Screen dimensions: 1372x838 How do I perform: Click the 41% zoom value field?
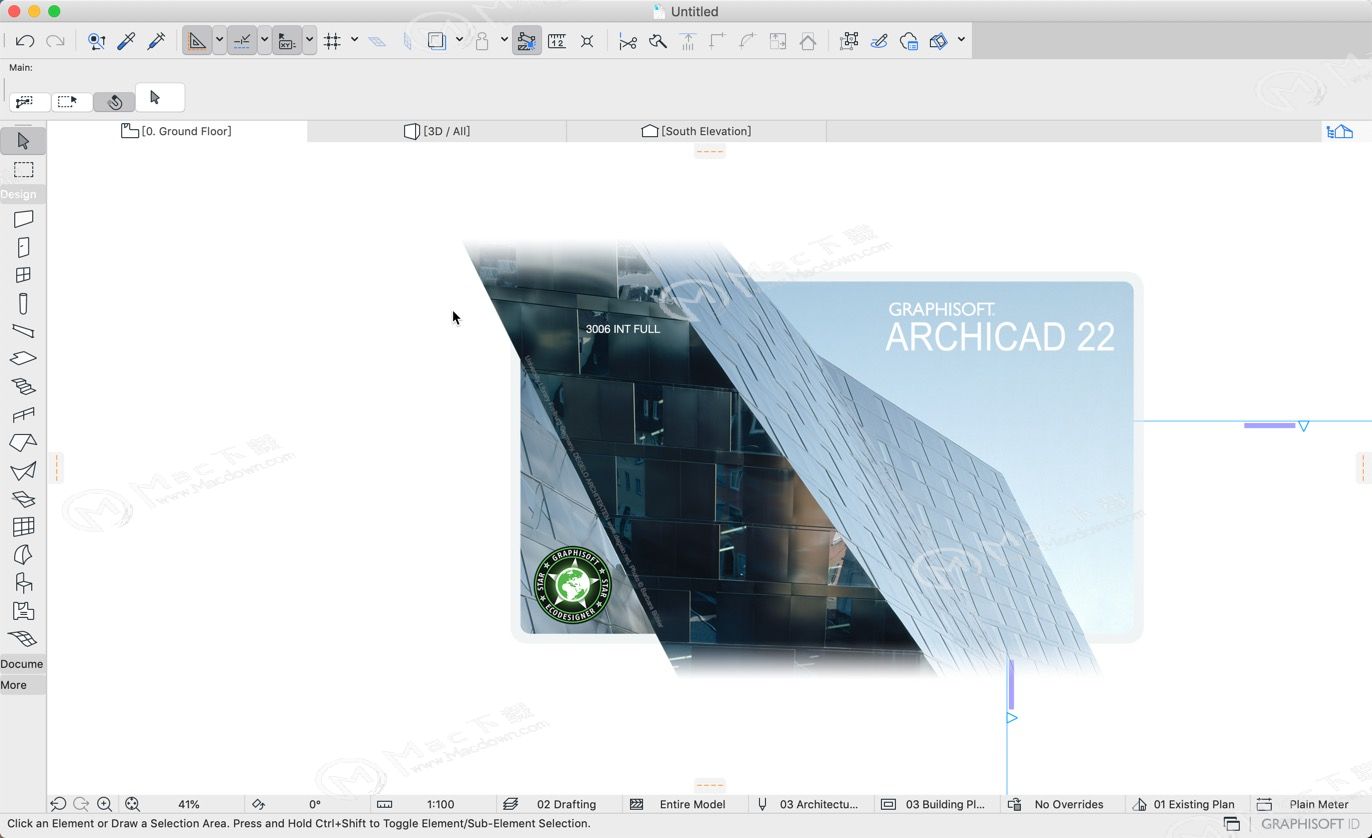pos(189,804)
